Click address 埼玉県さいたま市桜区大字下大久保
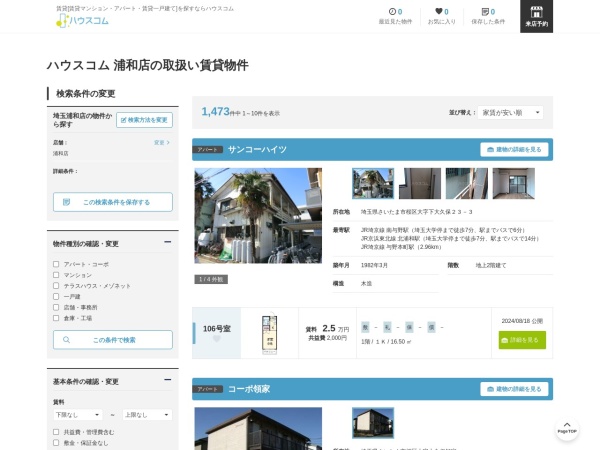This screenshot has width=600, height=450. (417, 212)
